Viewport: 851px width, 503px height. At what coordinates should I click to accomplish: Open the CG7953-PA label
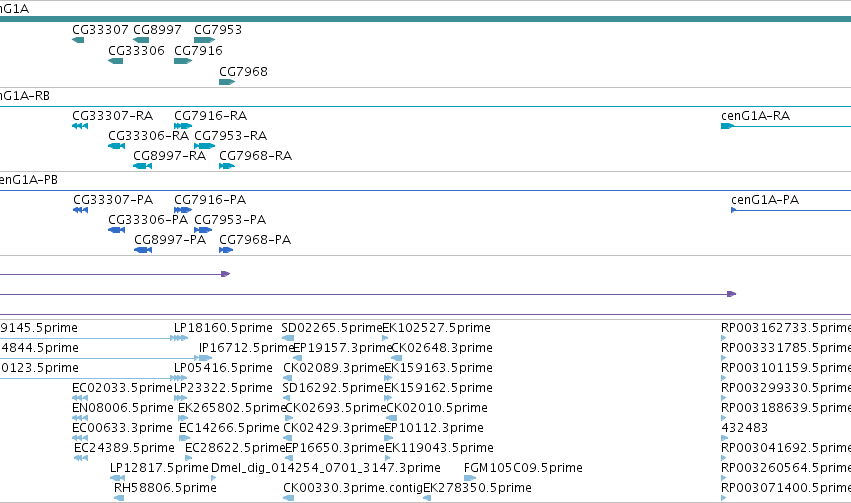230,220
